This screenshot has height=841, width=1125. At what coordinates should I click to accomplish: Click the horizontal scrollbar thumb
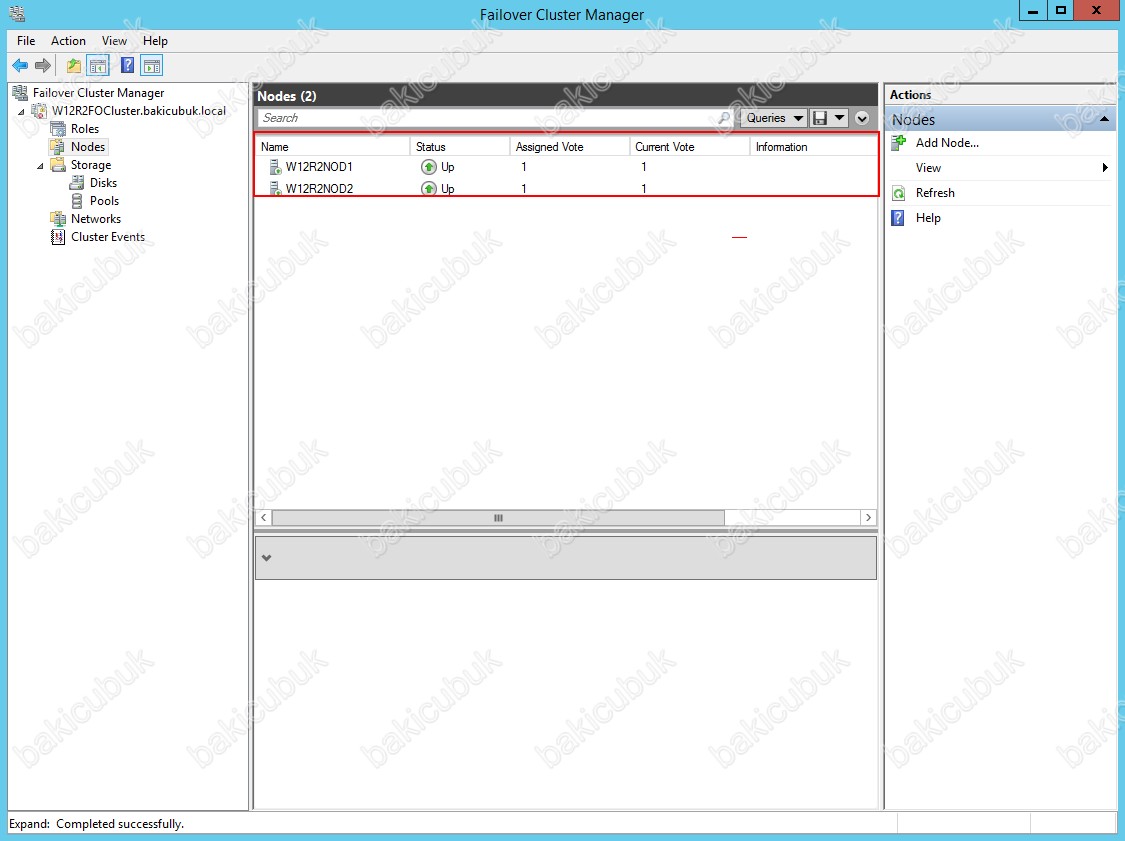[498, 517]
